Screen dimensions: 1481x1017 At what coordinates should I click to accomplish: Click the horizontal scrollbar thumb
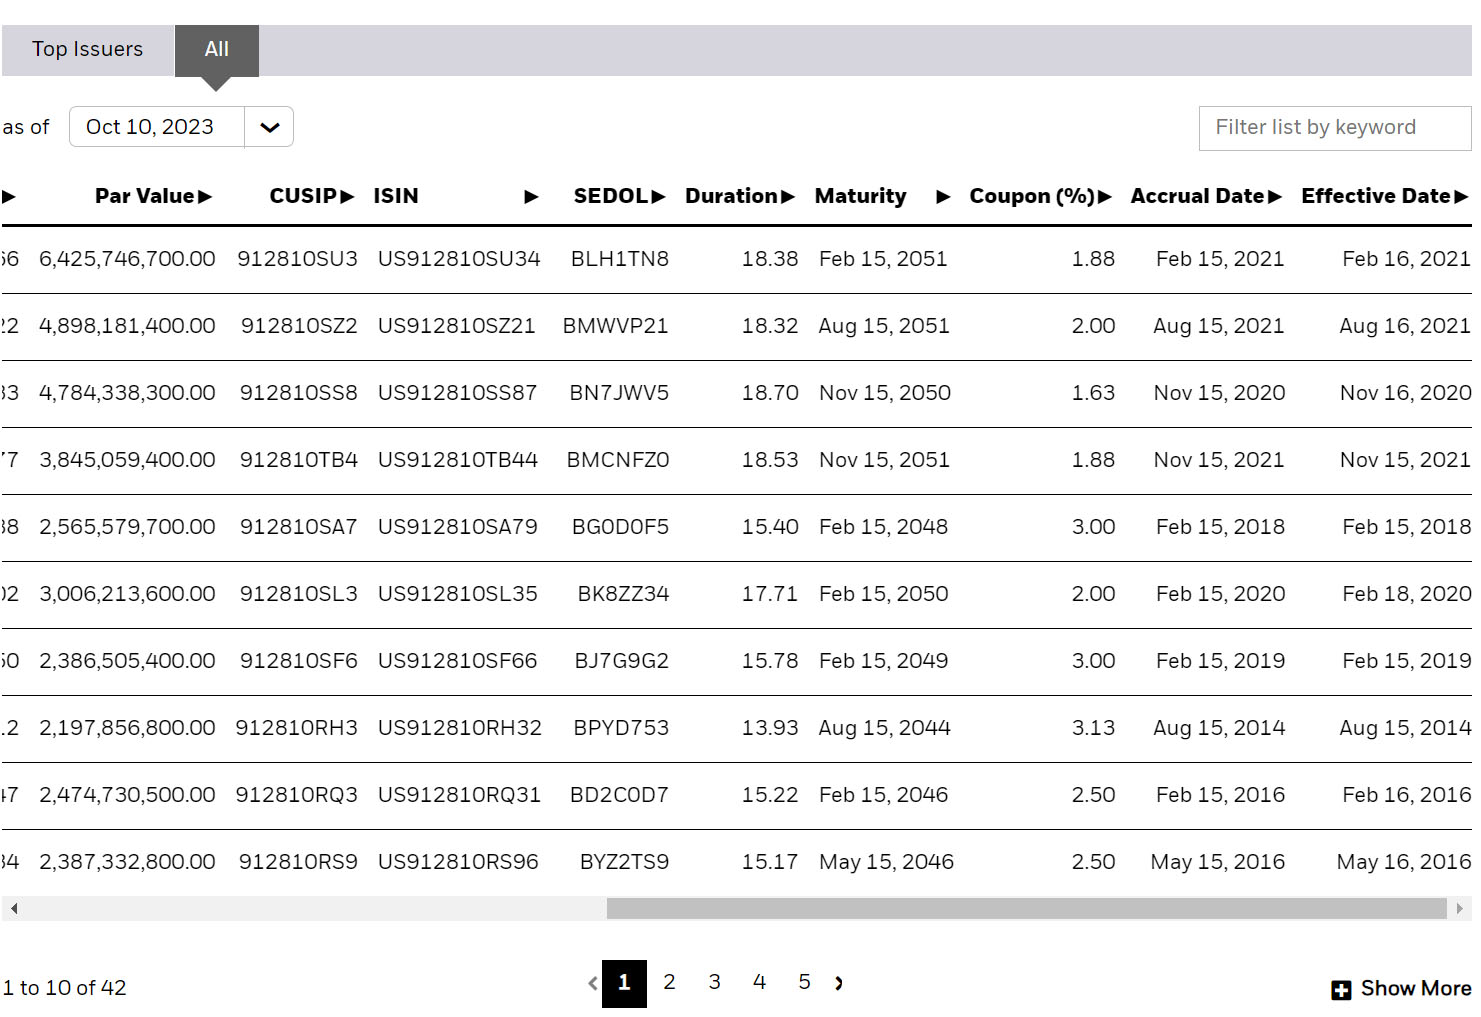1026,908
